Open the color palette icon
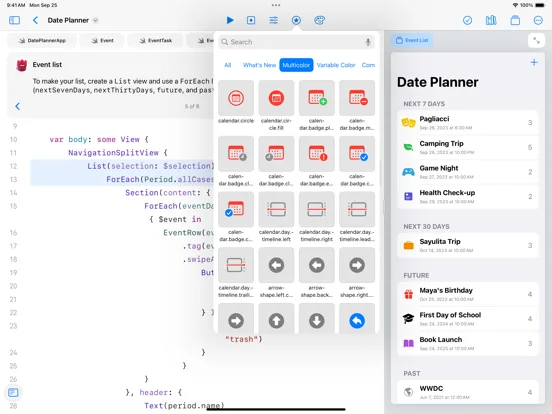The image size is (552, 414). [319, 20]
